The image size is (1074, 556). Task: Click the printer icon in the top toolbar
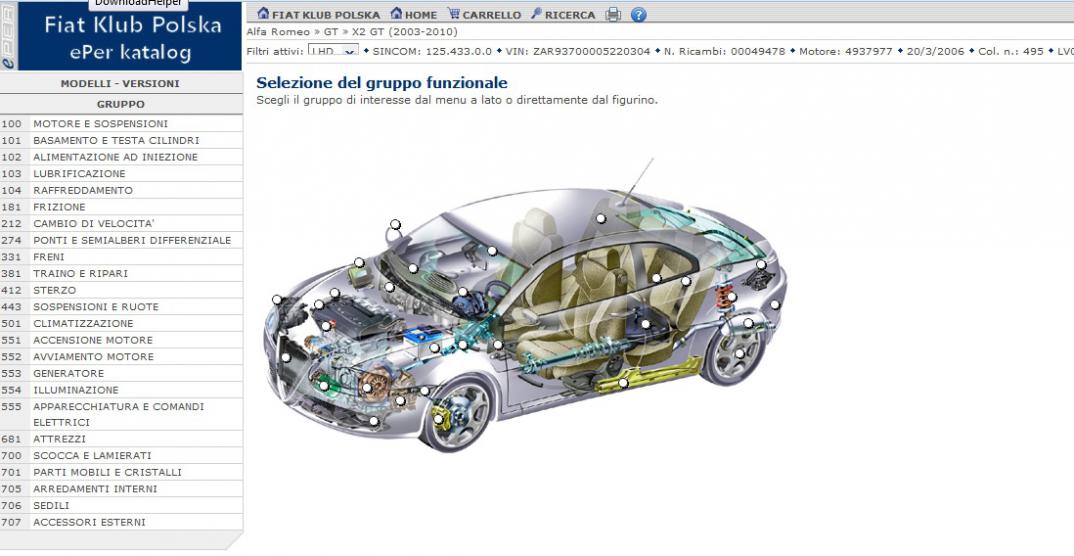click(613, 14)
